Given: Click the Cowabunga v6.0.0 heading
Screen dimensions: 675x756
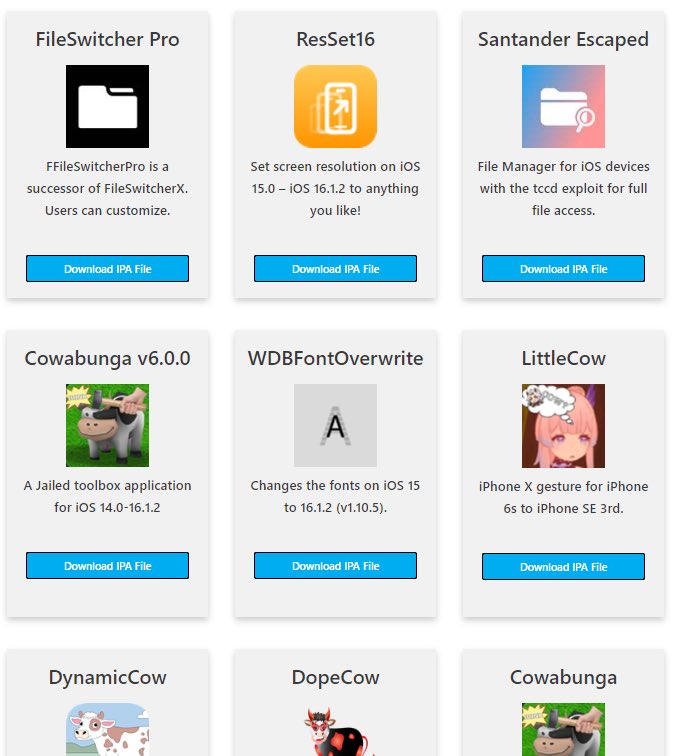Looking at the screenshot, I should 108,359.
